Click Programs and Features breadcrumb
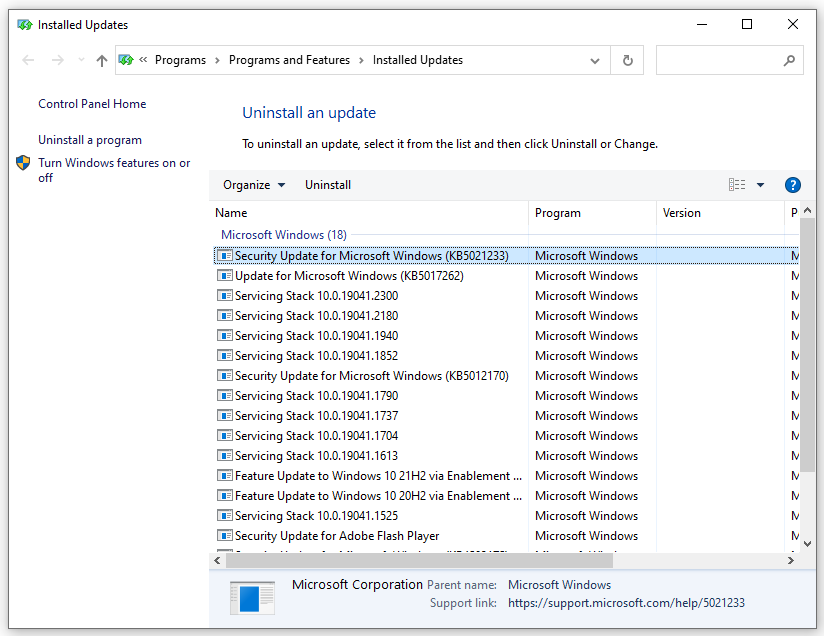Screen dimensions: 824x636 coord(289,60)
